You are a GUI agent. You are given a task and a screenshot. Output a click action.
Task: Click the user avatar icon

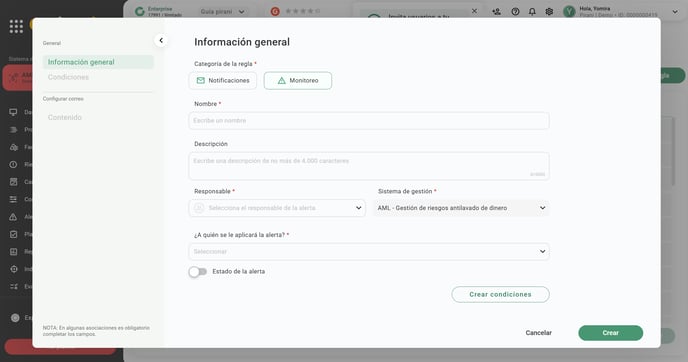click(x=569, y=12)
